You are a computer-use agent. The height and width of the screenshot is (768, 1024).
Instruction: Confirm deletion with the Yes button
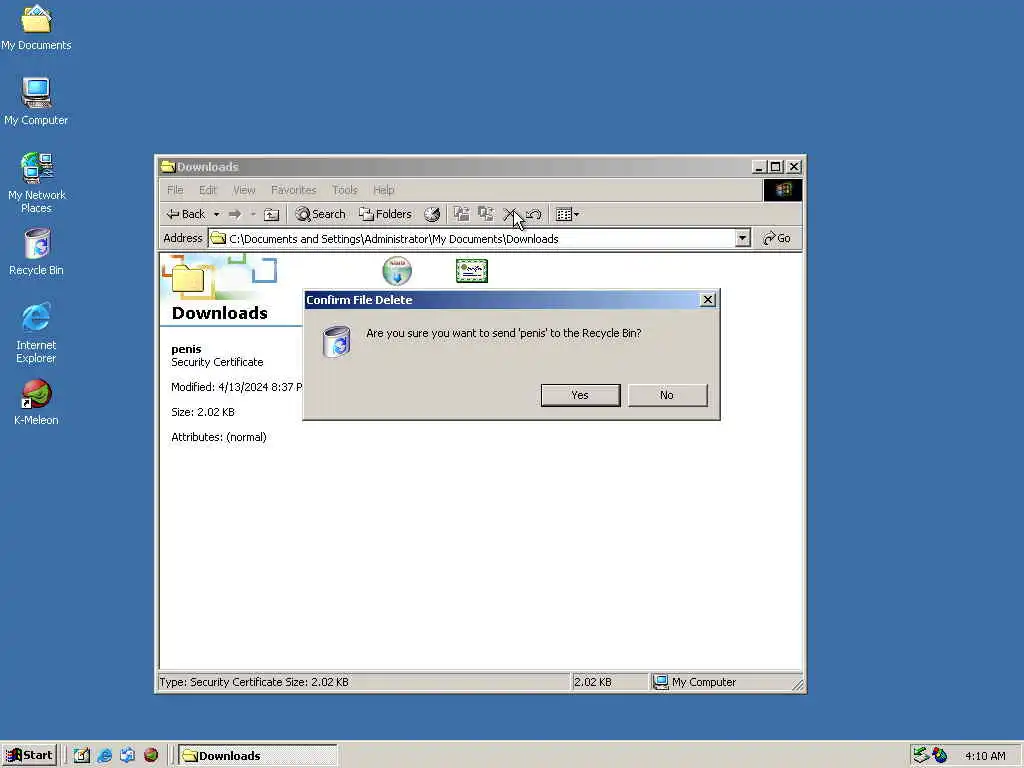[580, 395]
